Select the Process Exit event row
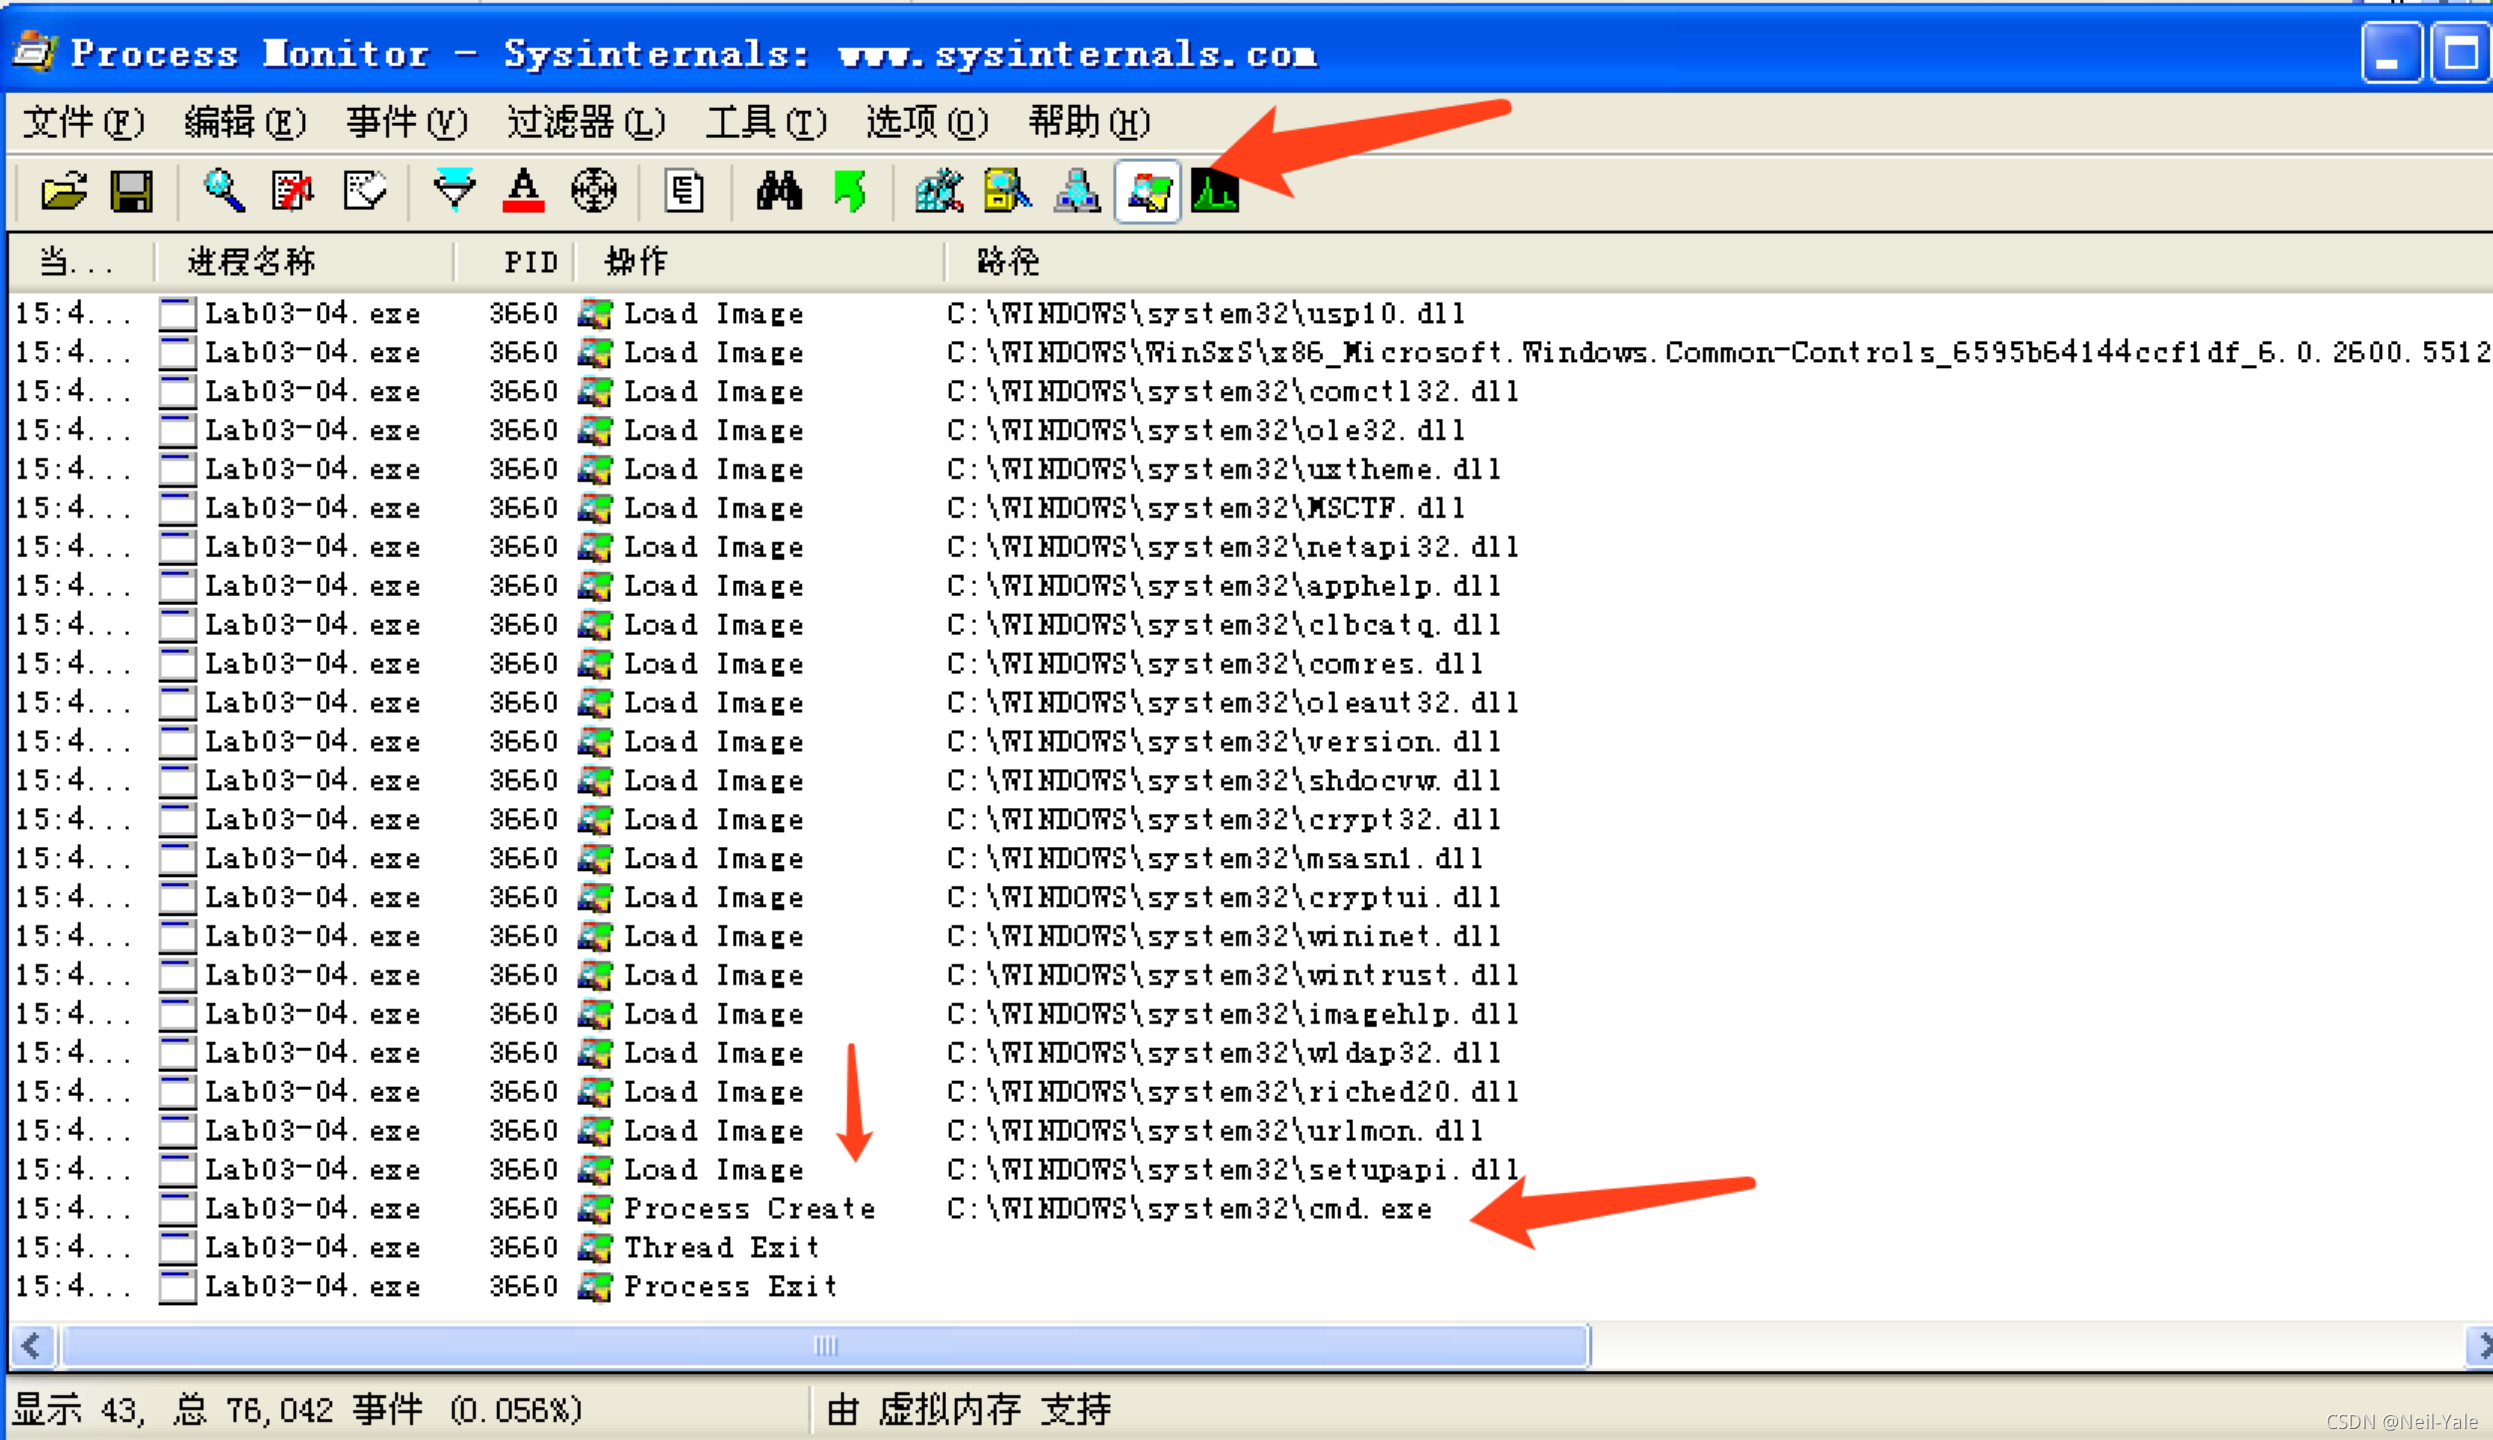The image size is (2493, 1440). click(1250, 1286)
